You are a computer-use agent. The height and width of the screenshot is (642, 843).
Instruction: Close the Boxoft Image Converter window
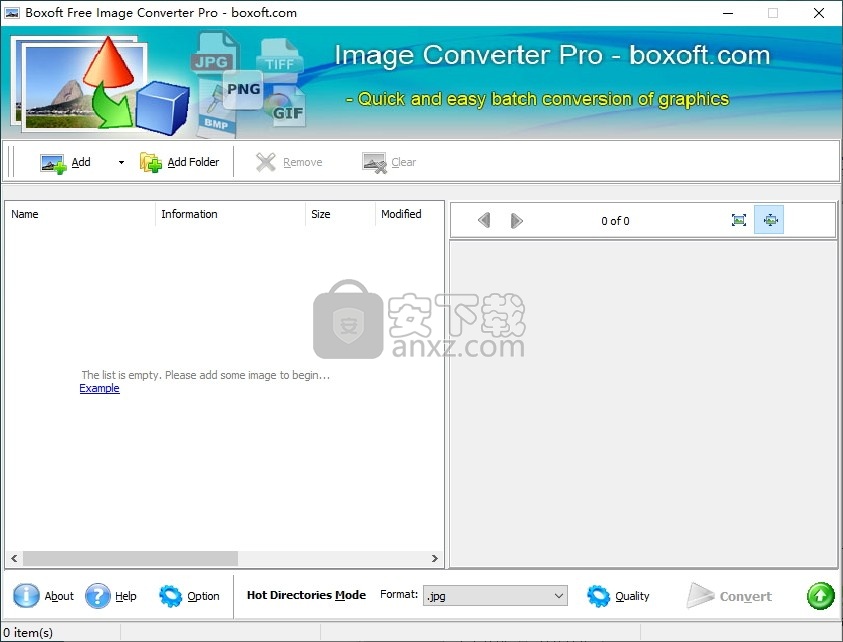[x=819, y=13]
